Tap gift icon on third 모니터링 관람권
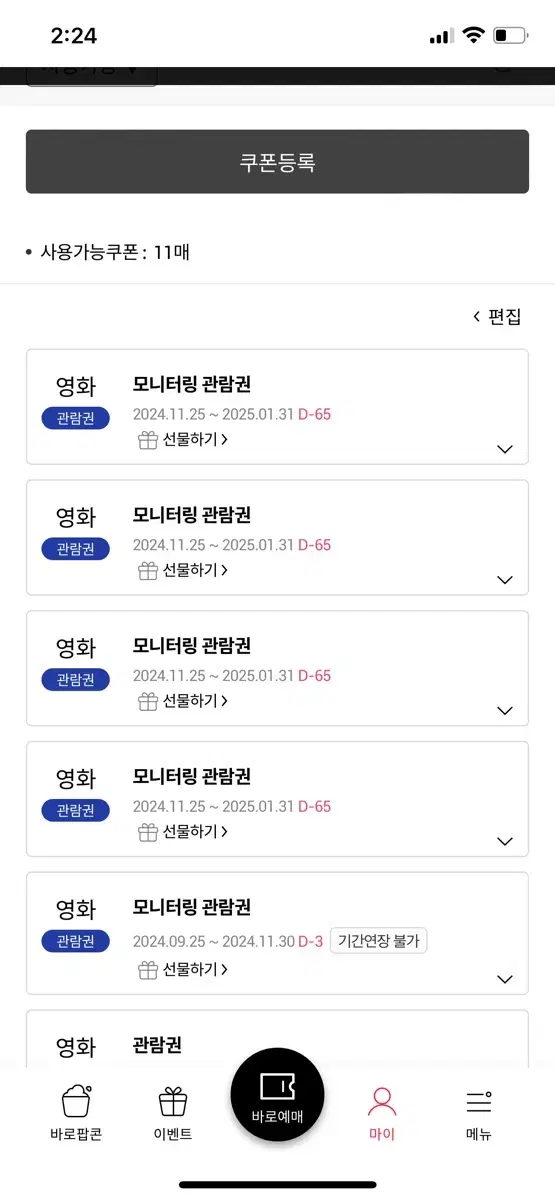The image size is (555, 1200). click(148, 701)
